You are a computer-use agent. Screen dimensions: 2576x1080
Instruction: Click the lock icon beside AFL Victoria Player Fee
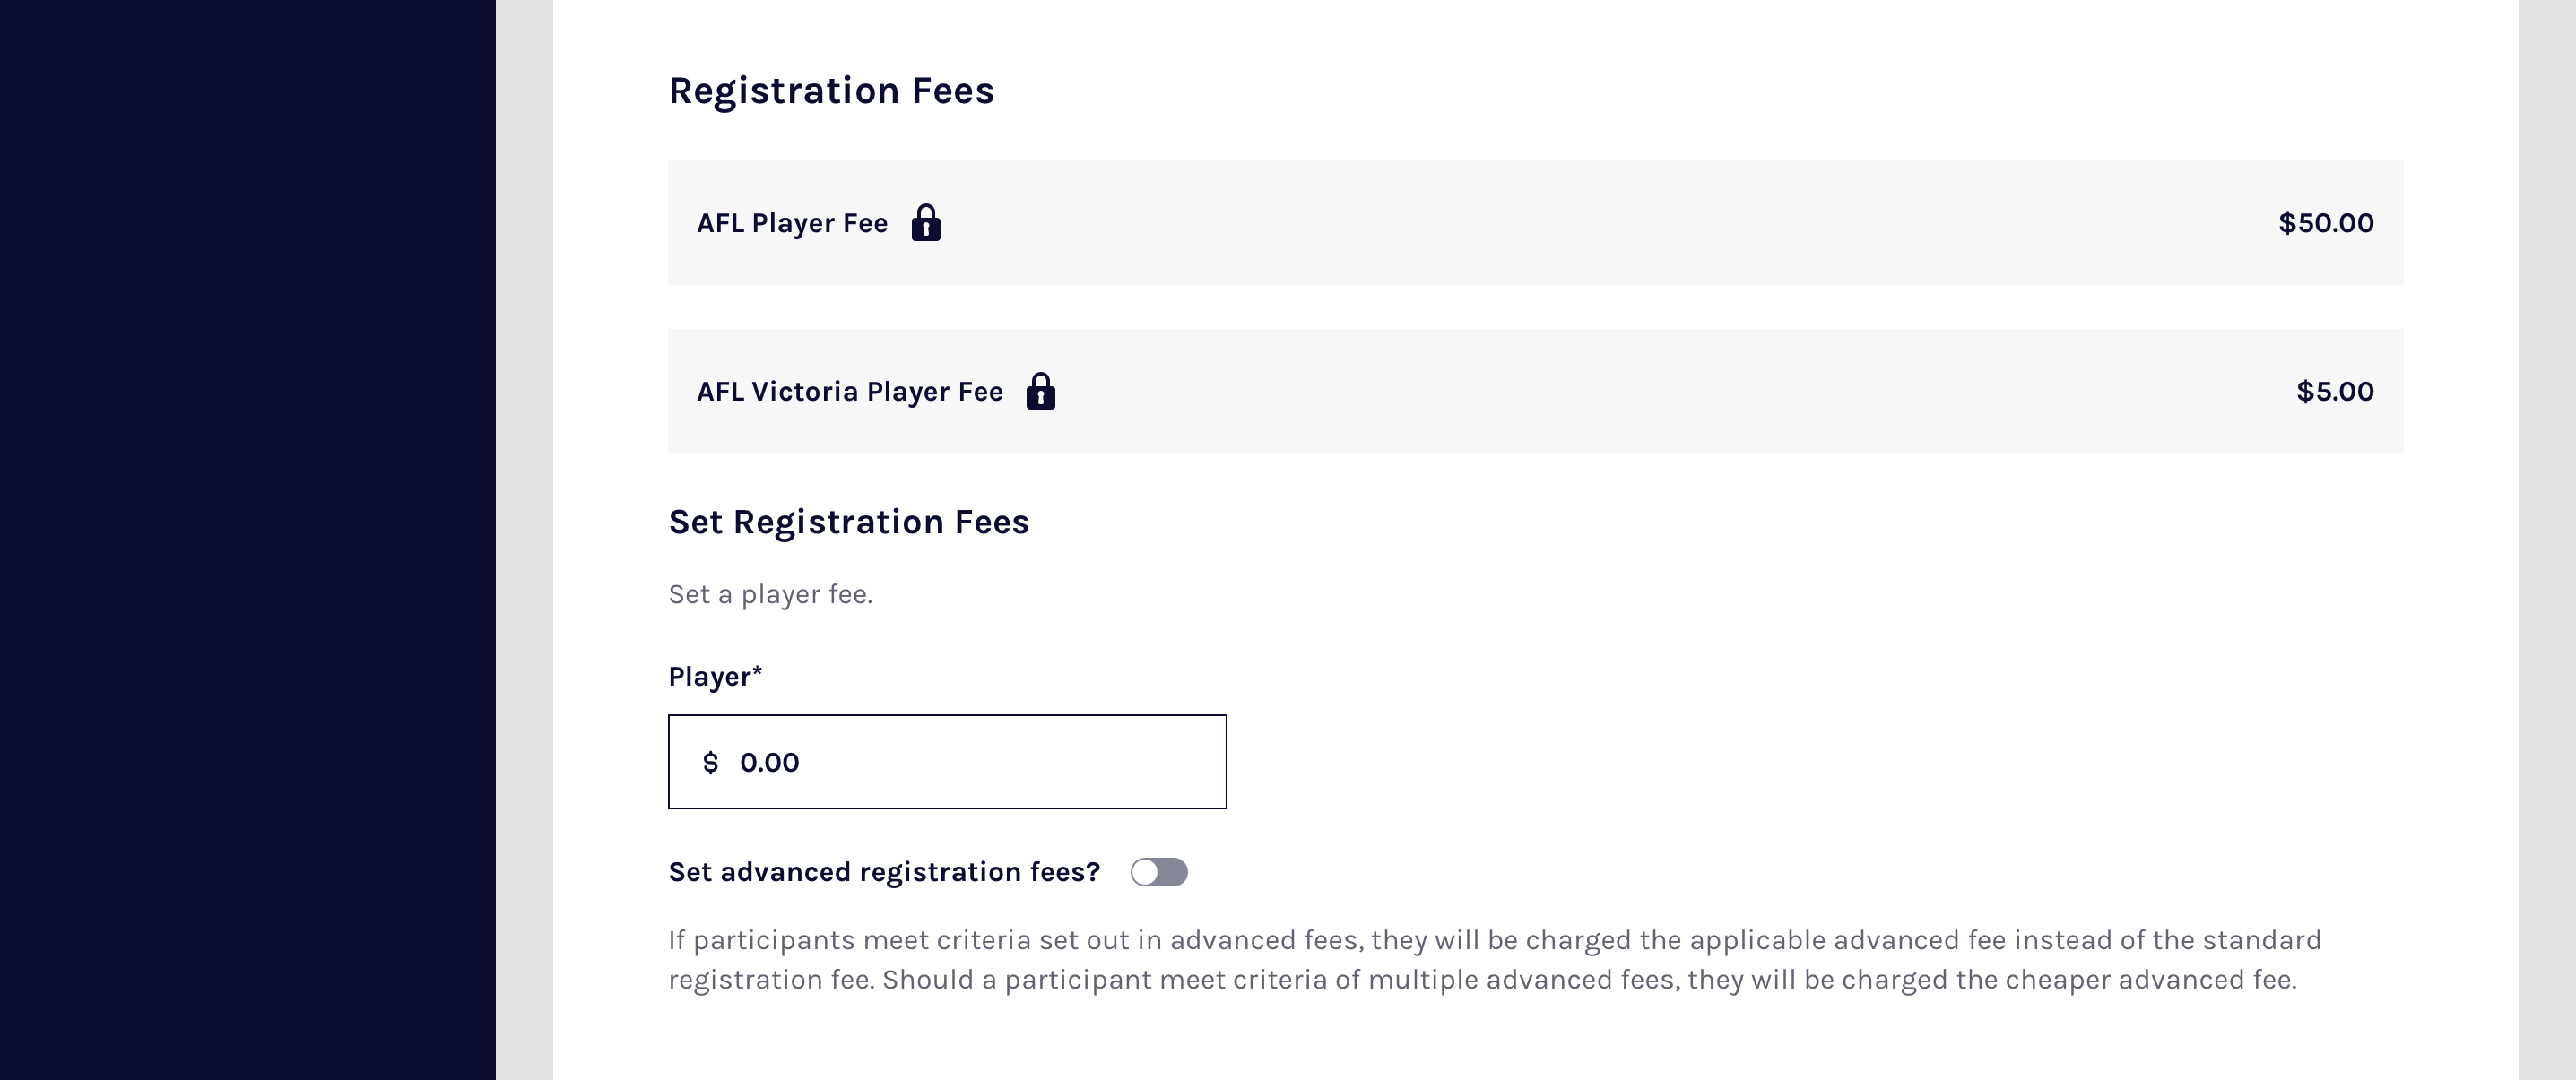click(1040, 391)
